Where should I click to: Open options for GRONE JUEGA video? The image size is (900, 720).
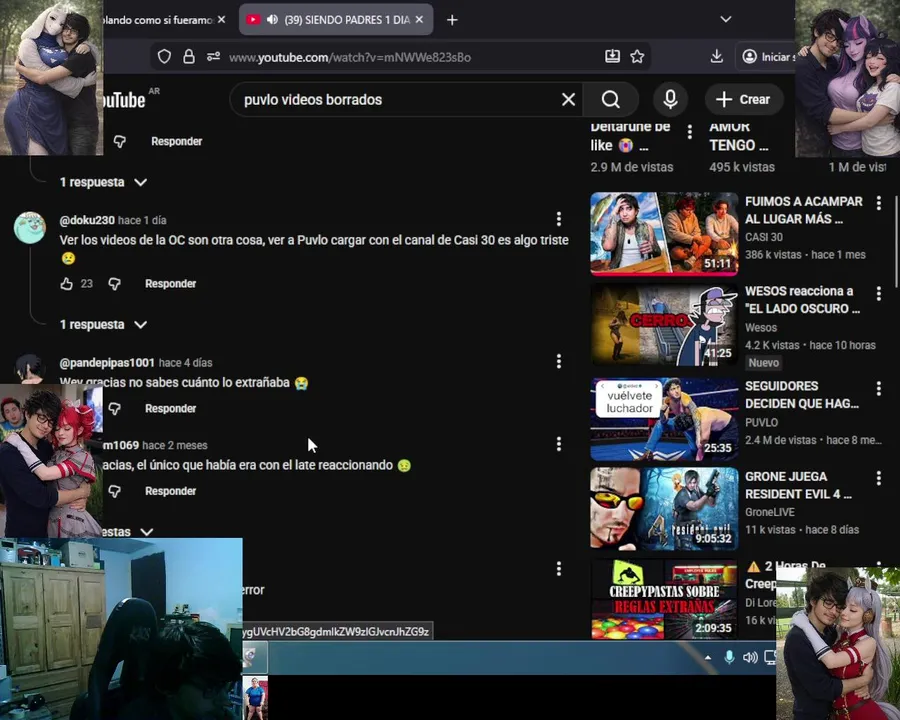coord(878,478)
